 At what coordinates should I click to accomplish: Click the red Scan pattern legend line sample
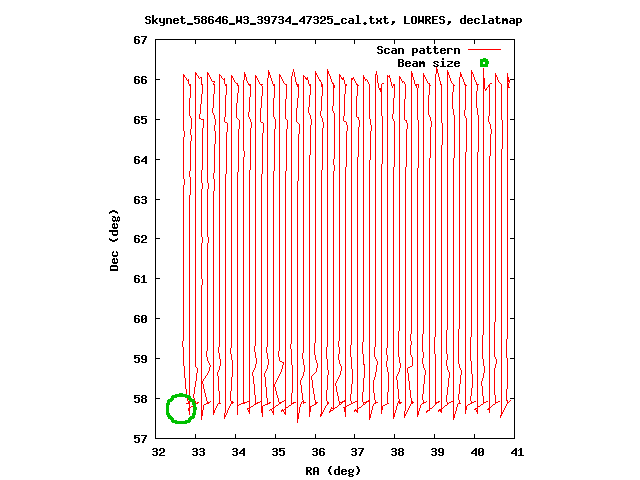484,50
